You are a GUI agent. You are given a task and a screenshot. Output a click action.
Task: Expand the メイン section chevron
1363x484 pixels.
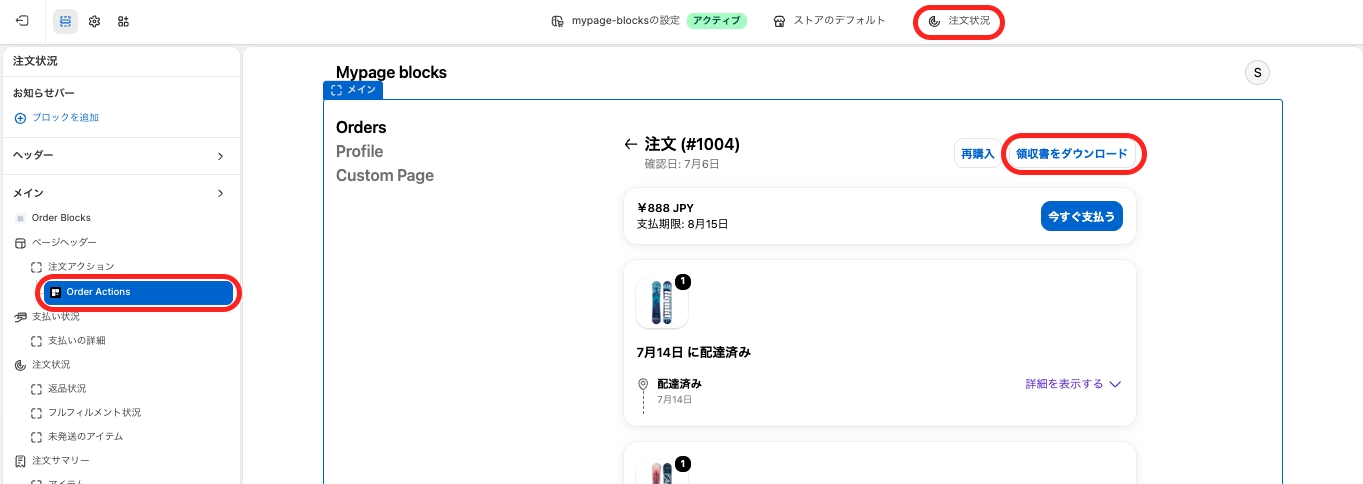click(220, 193)
